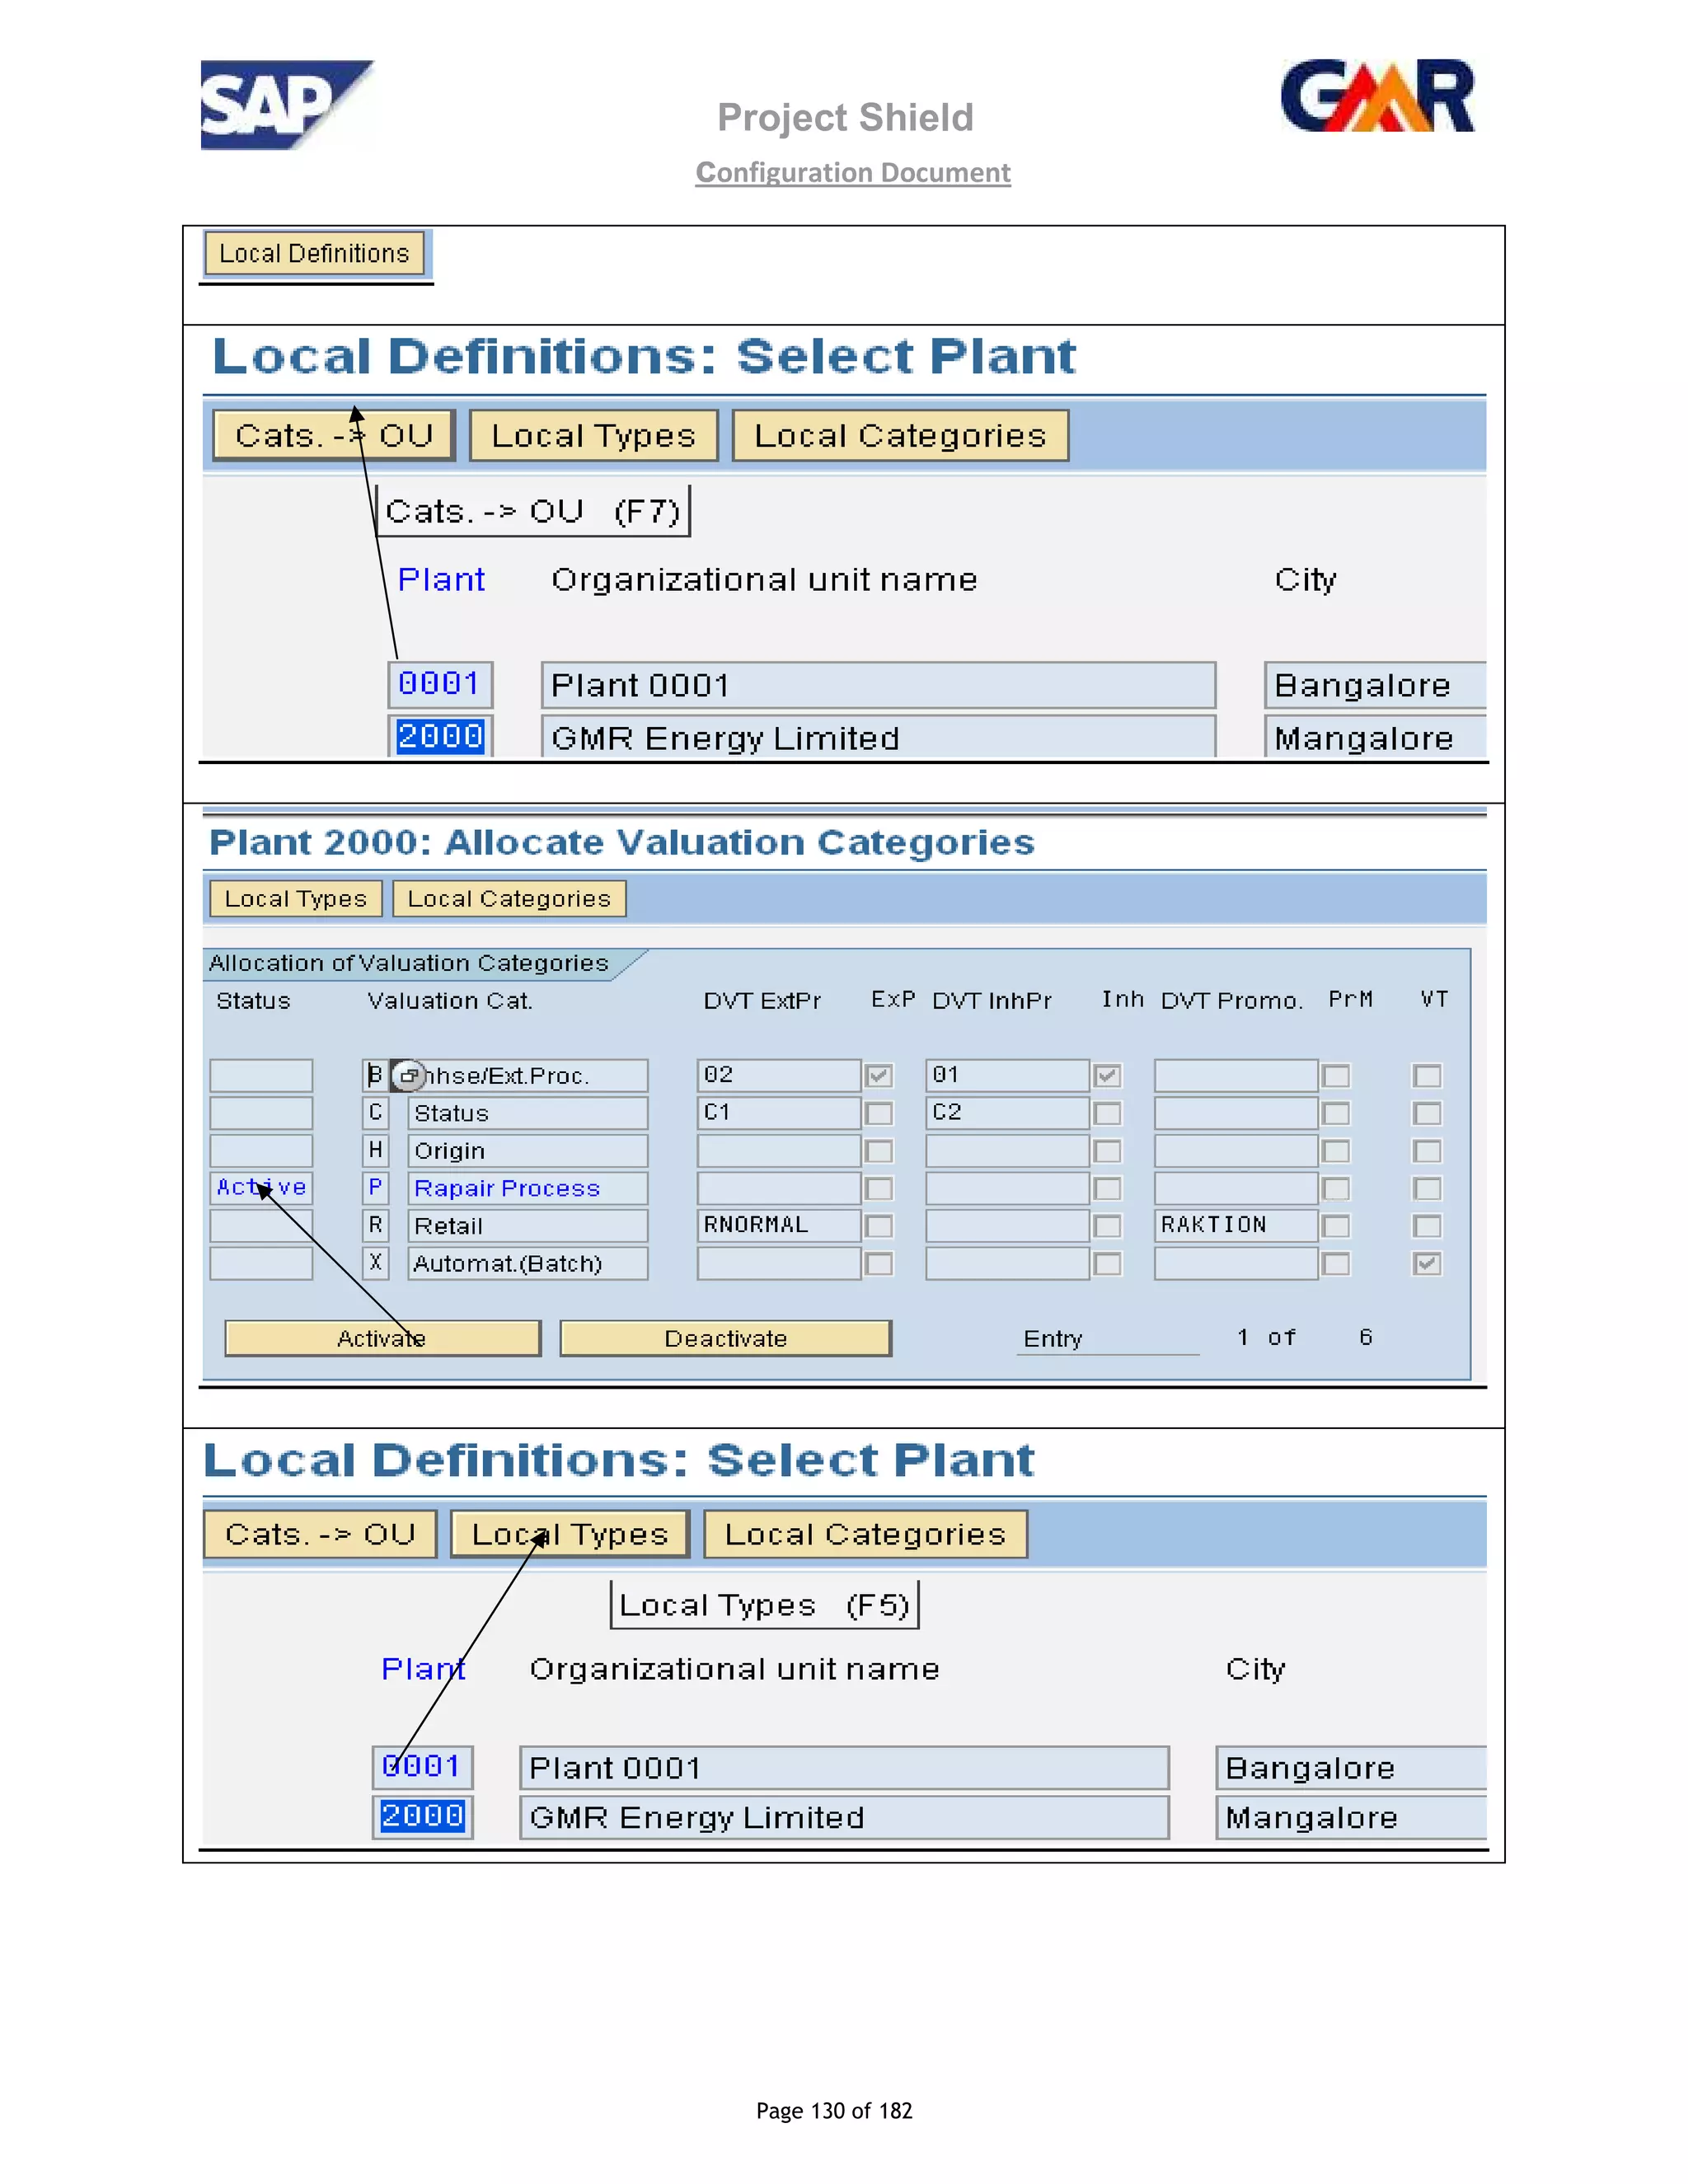Click Local Types in bottom Select Plant screen
Image resolution: width=1688 pixels, height=2184 pixels.
tap(570, 1534)
